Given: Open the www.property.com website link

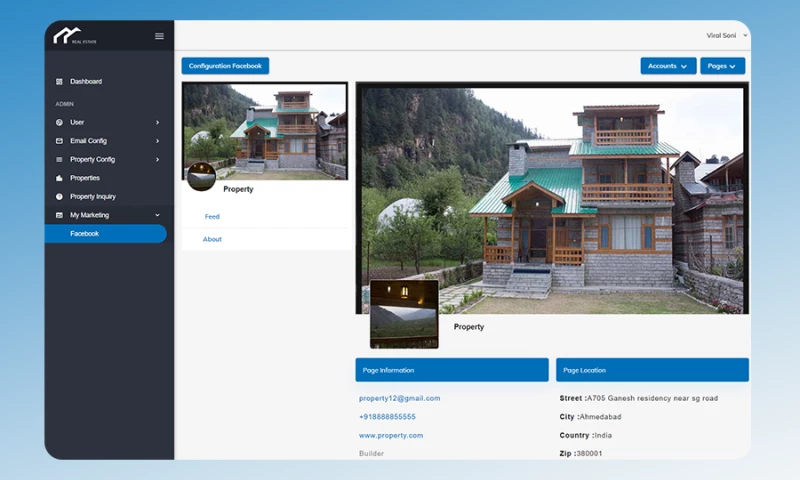Looking at the screenshot, I should click(x=391, y=436).
